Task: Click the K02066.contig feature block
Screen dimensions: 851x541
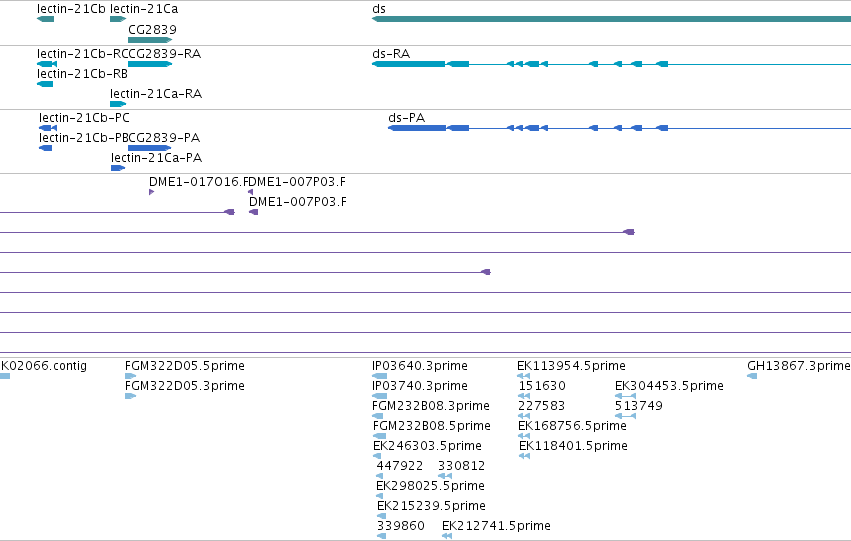Action: 5,376
